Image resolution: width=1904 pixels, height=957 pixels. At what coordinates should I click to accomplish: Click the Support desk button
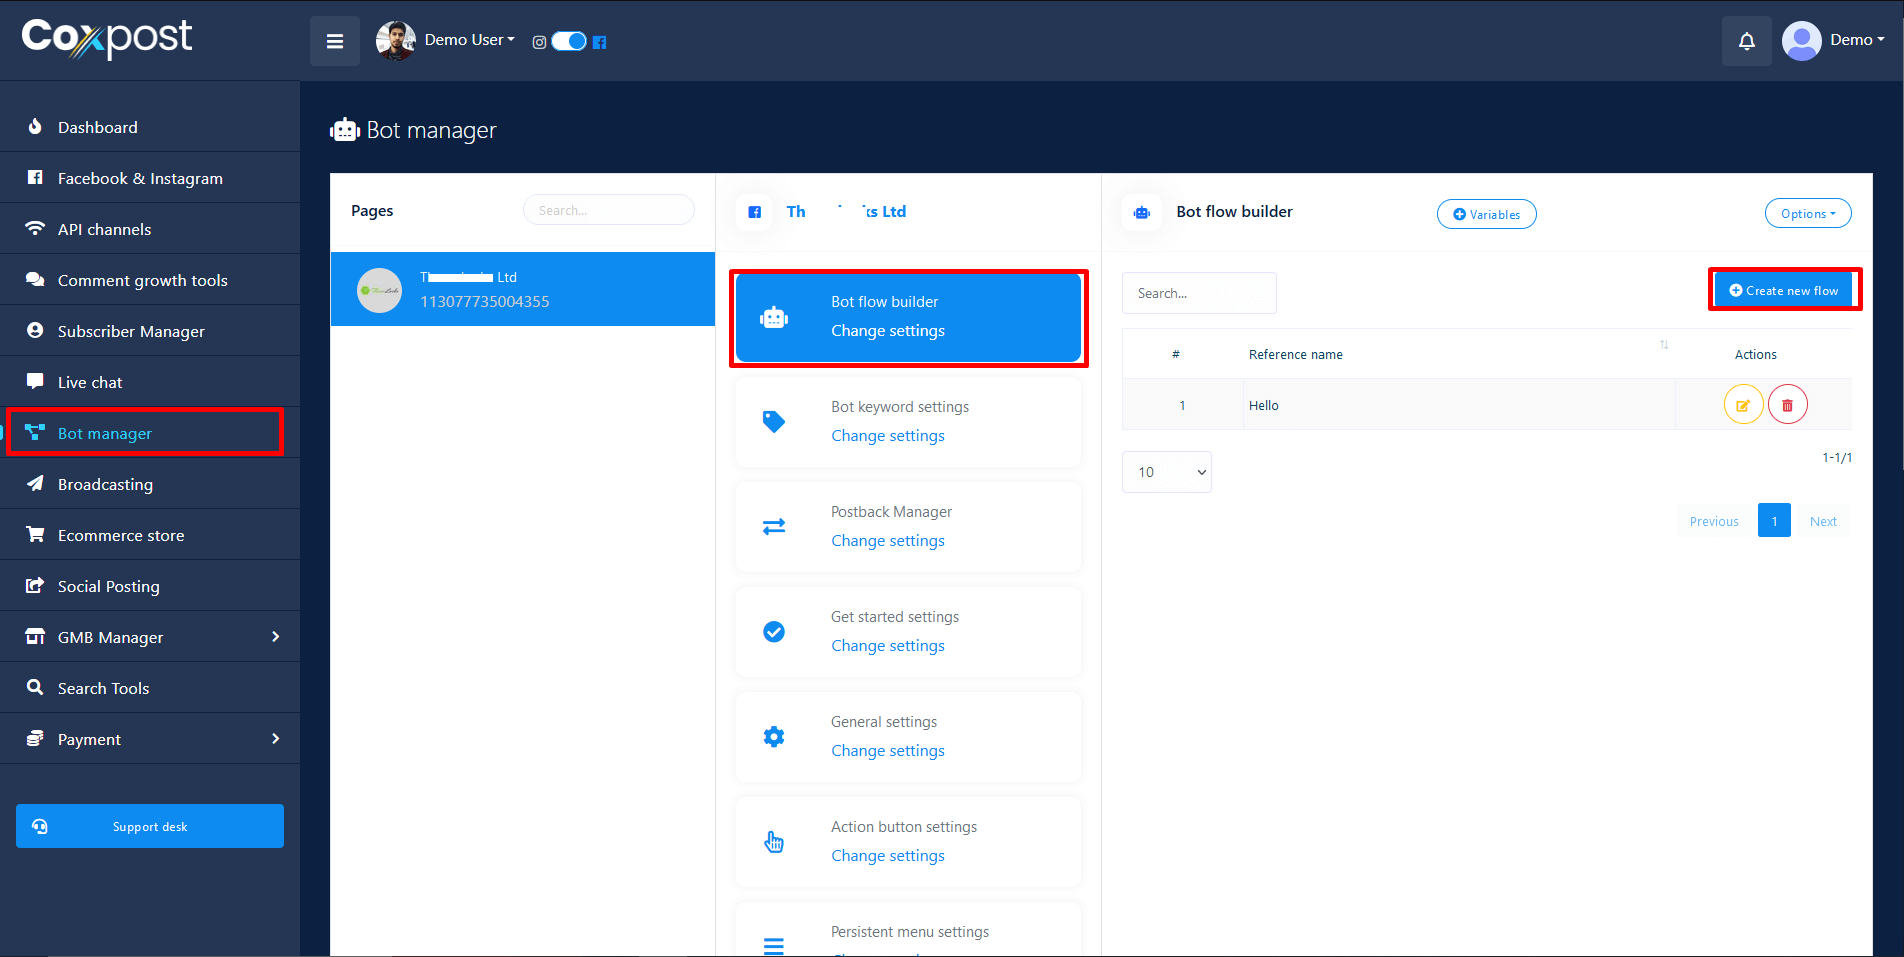tap(150, 826)
